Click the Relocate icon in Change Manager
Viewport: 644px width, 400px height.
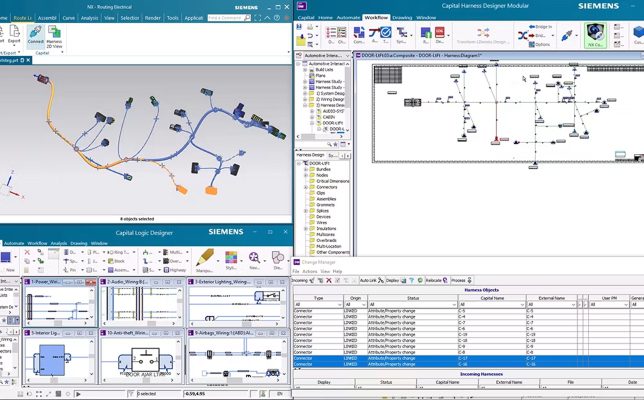pos(445,280)
